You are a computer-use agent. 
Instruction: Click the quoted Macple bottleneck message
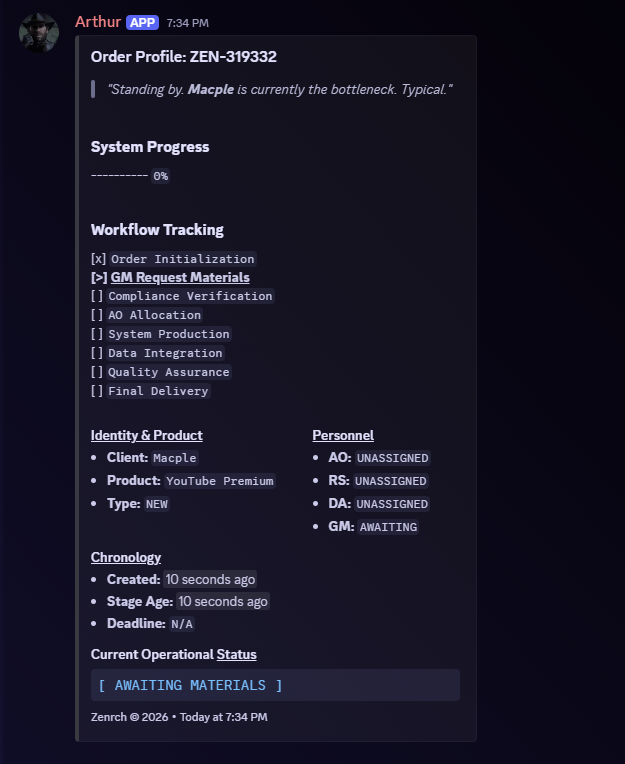[280, 89]
